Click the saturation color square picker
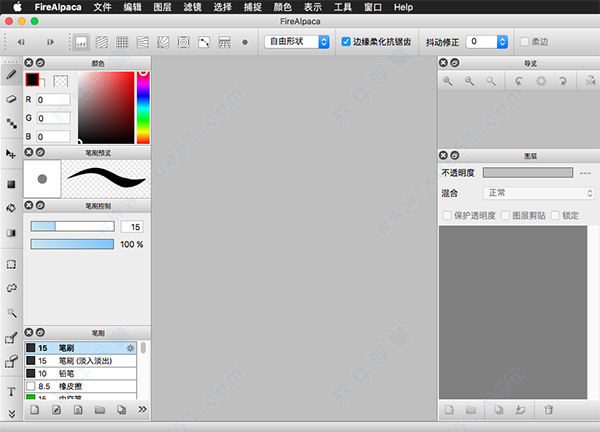This screenshot has height=432, width=600. click(x=106, y=107)
